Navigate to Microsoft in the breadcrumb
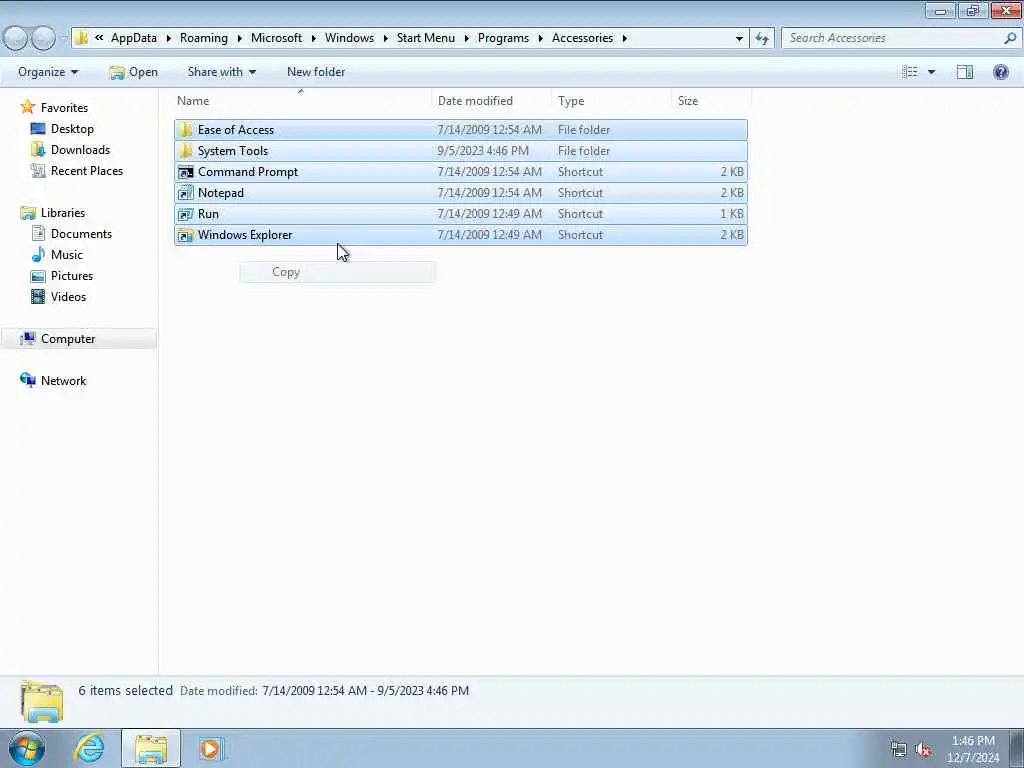This screenshot has width=1024, height=768. 276,38
